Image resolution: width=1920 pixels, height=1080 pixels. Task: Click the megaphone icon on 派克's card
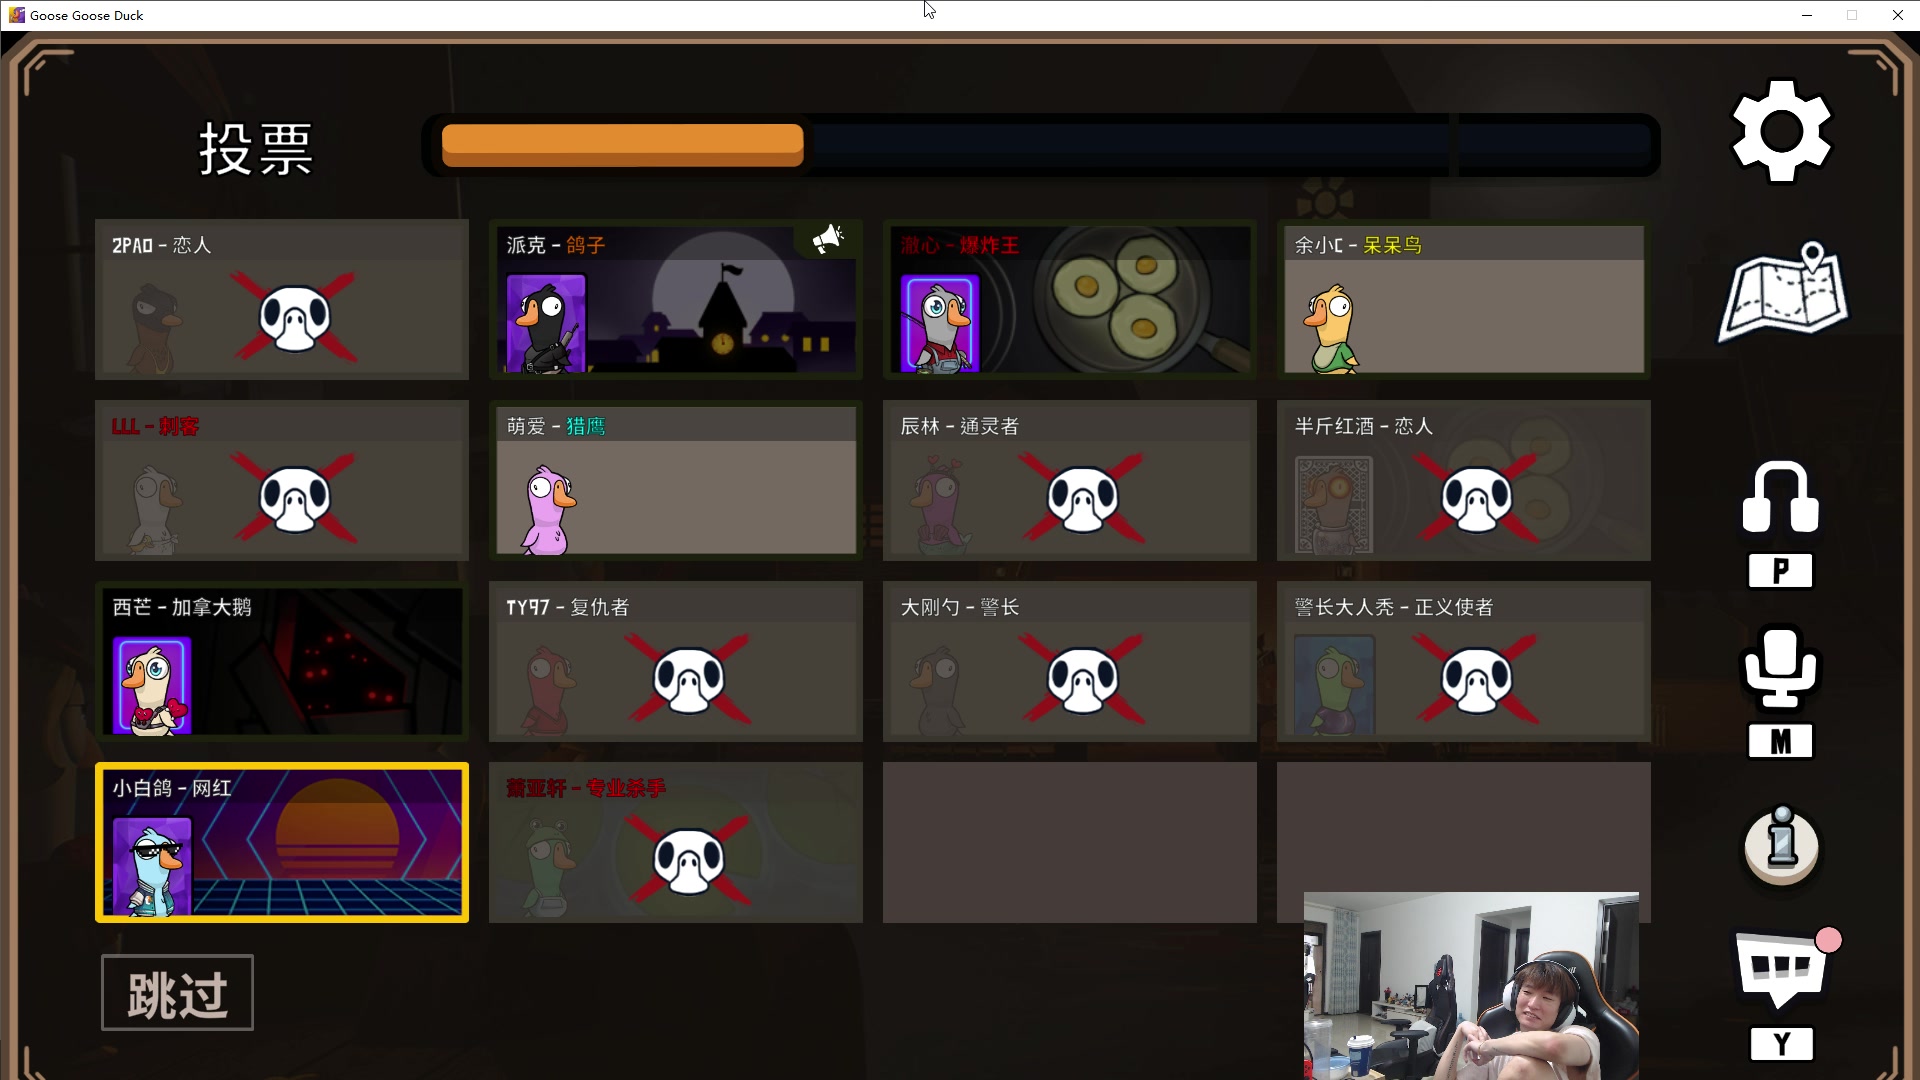pos(827,239)
